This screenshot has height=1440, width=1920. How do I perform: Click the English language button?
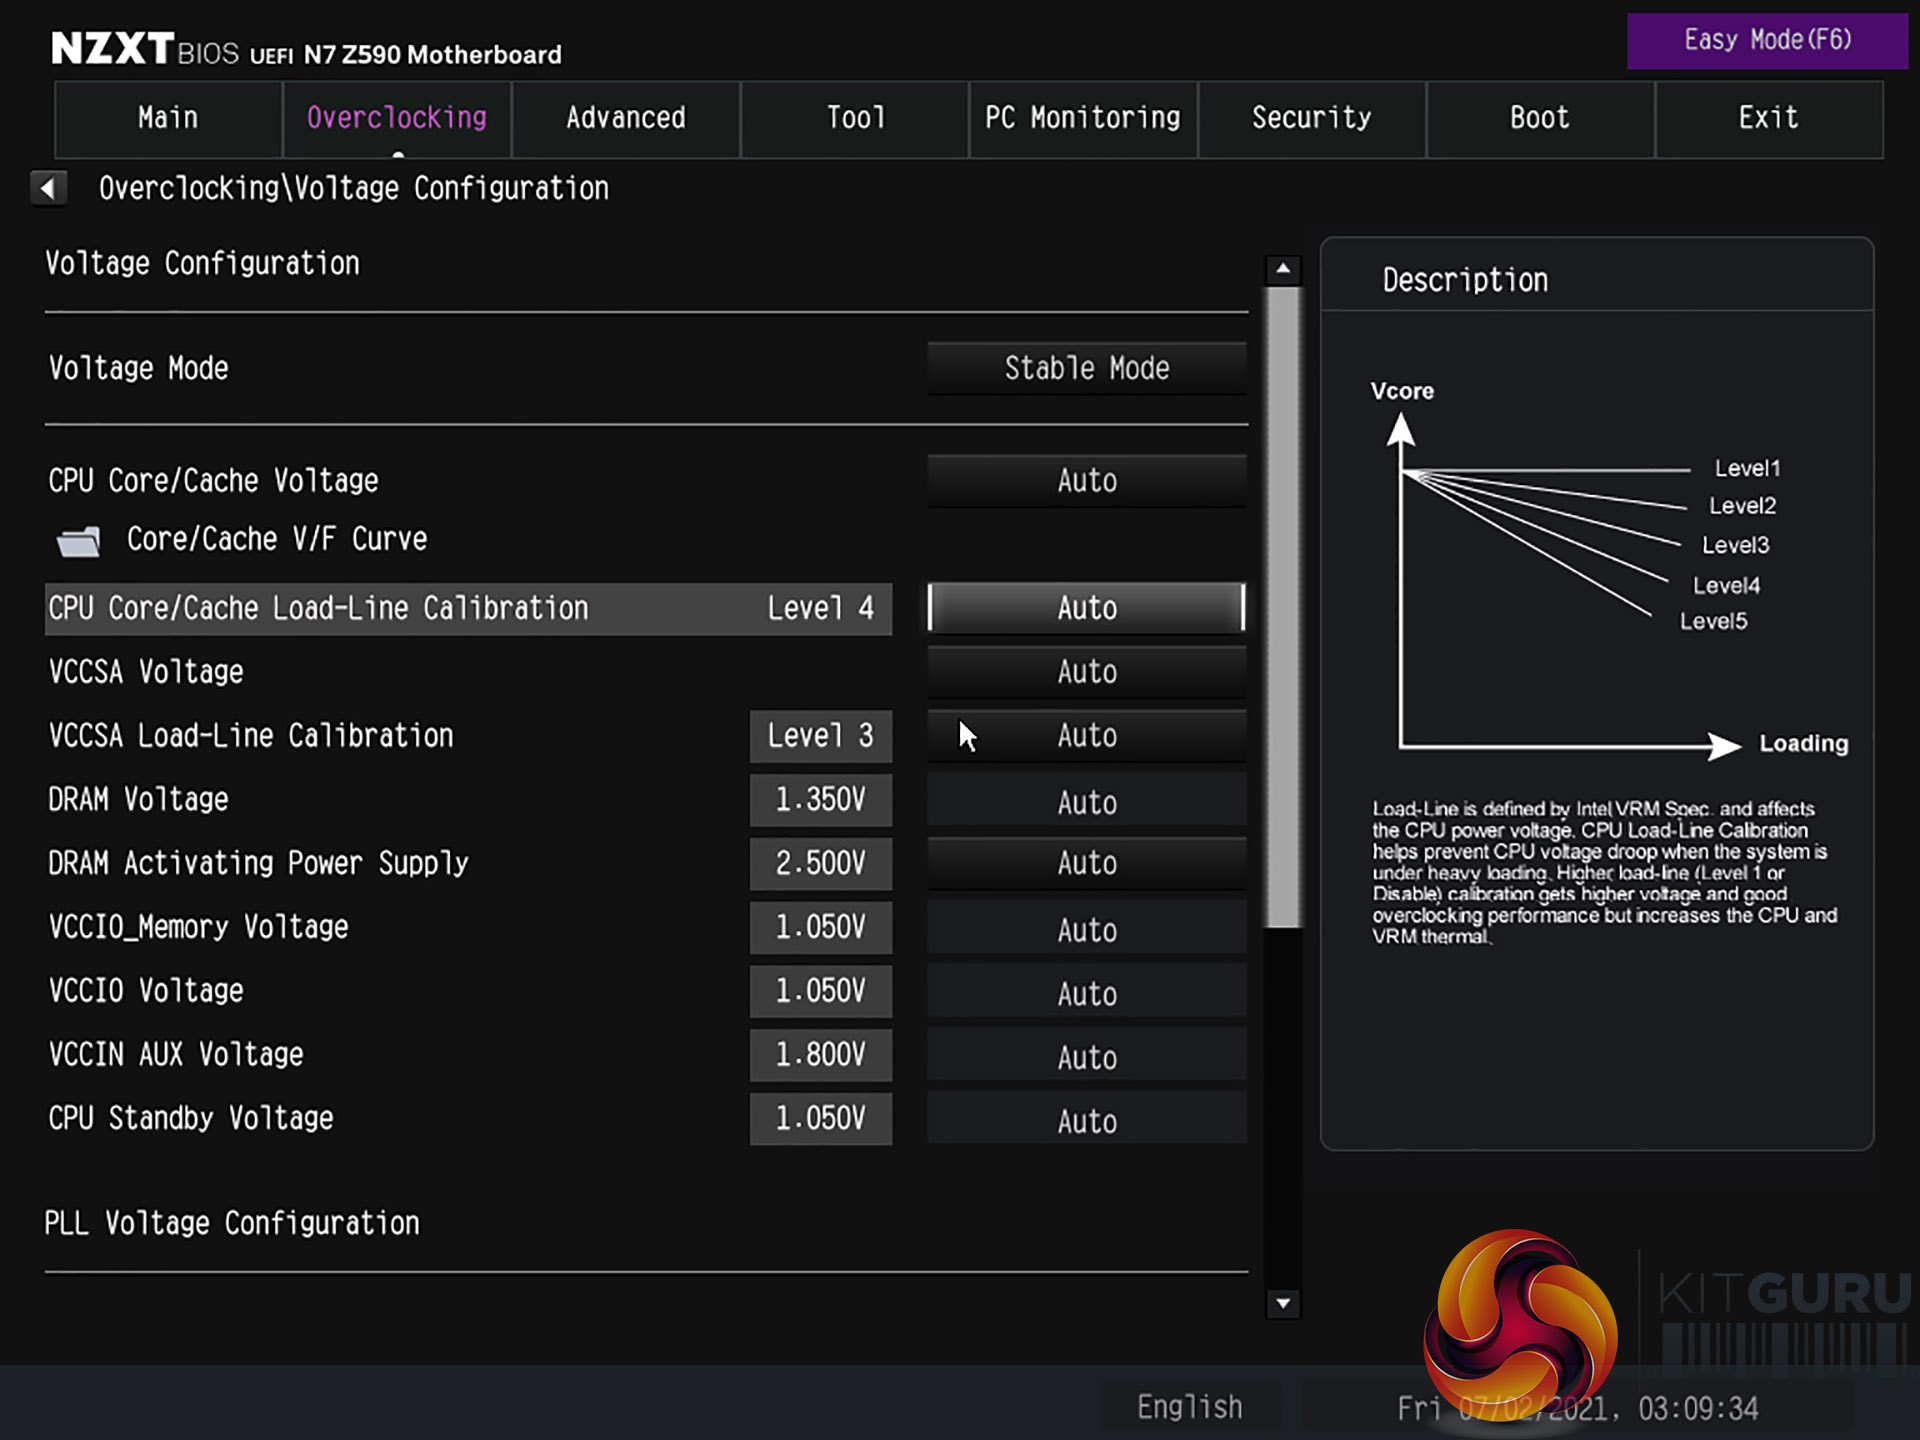pos(1189,1407)
